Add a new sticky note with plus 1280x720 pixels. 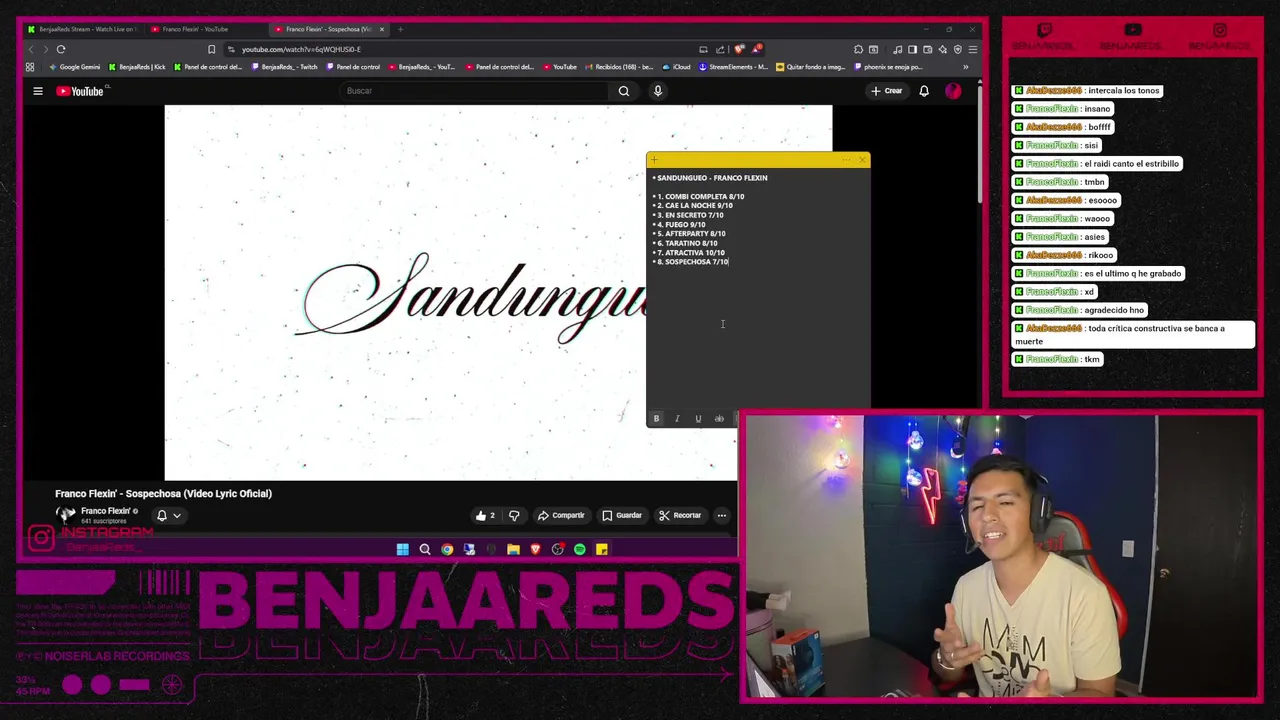[x=654, y=160]
